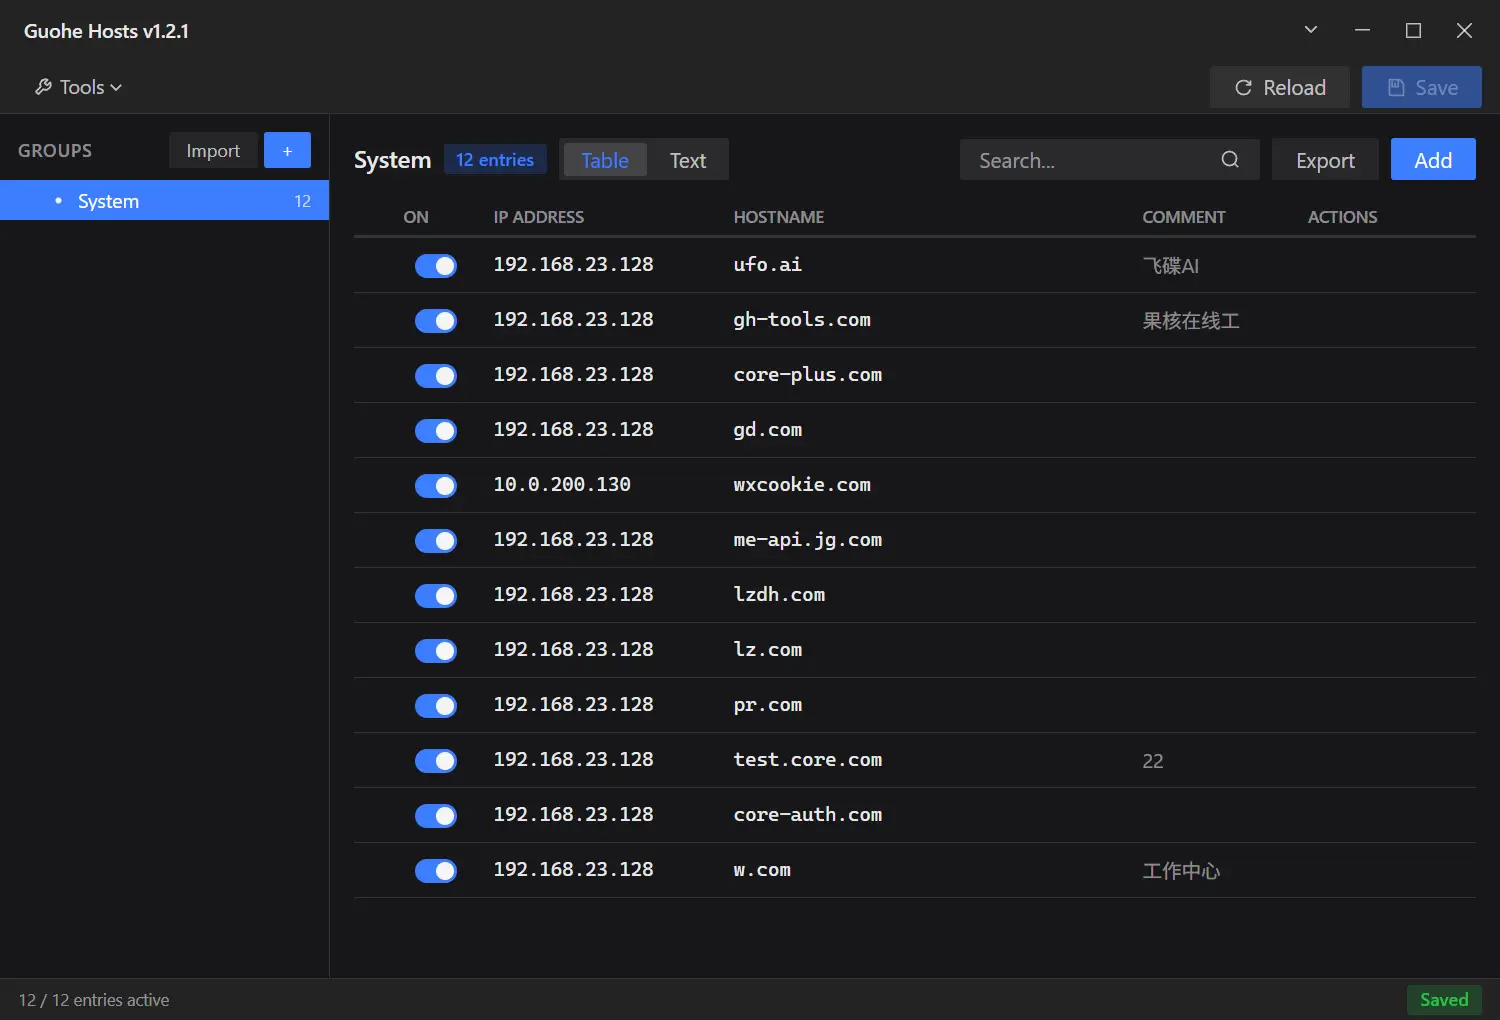The width and height of the screenshot is (1500, 1020).
Task: Close the Guohe Hosts window
Action: click(1464, 30)
